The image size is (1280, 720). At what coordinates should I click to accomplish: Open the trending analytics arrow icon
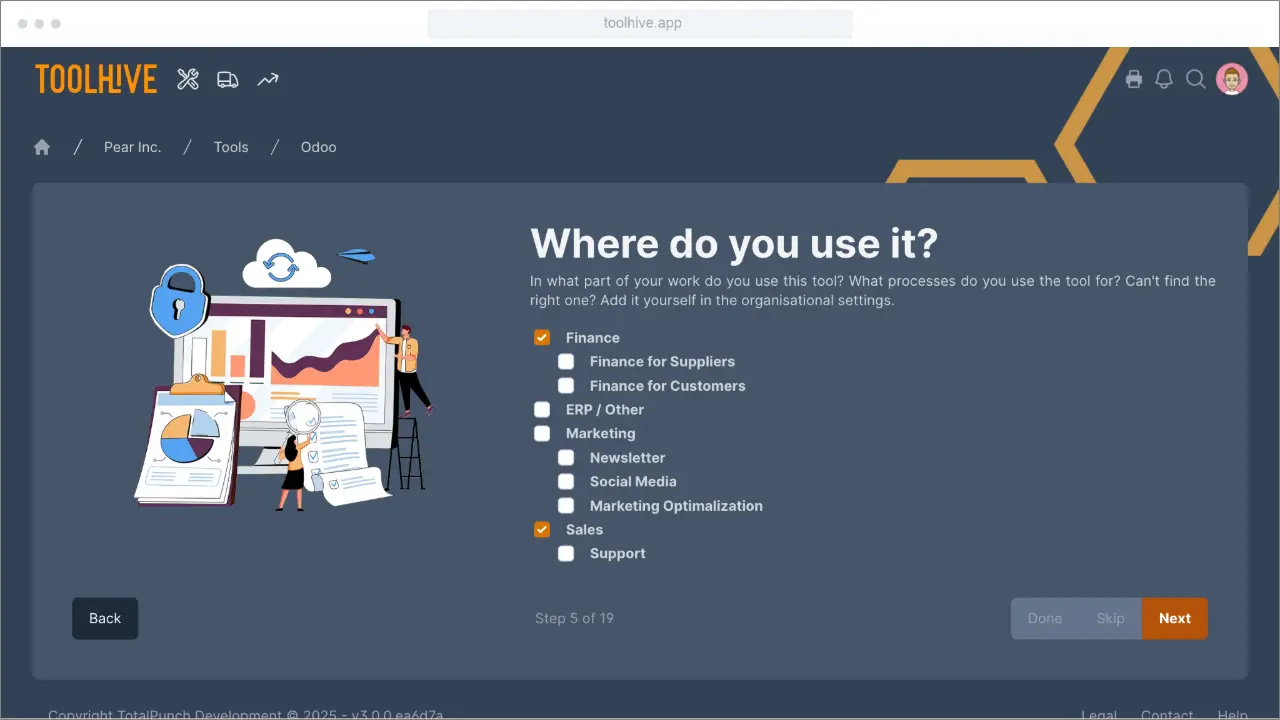point(267,78)
